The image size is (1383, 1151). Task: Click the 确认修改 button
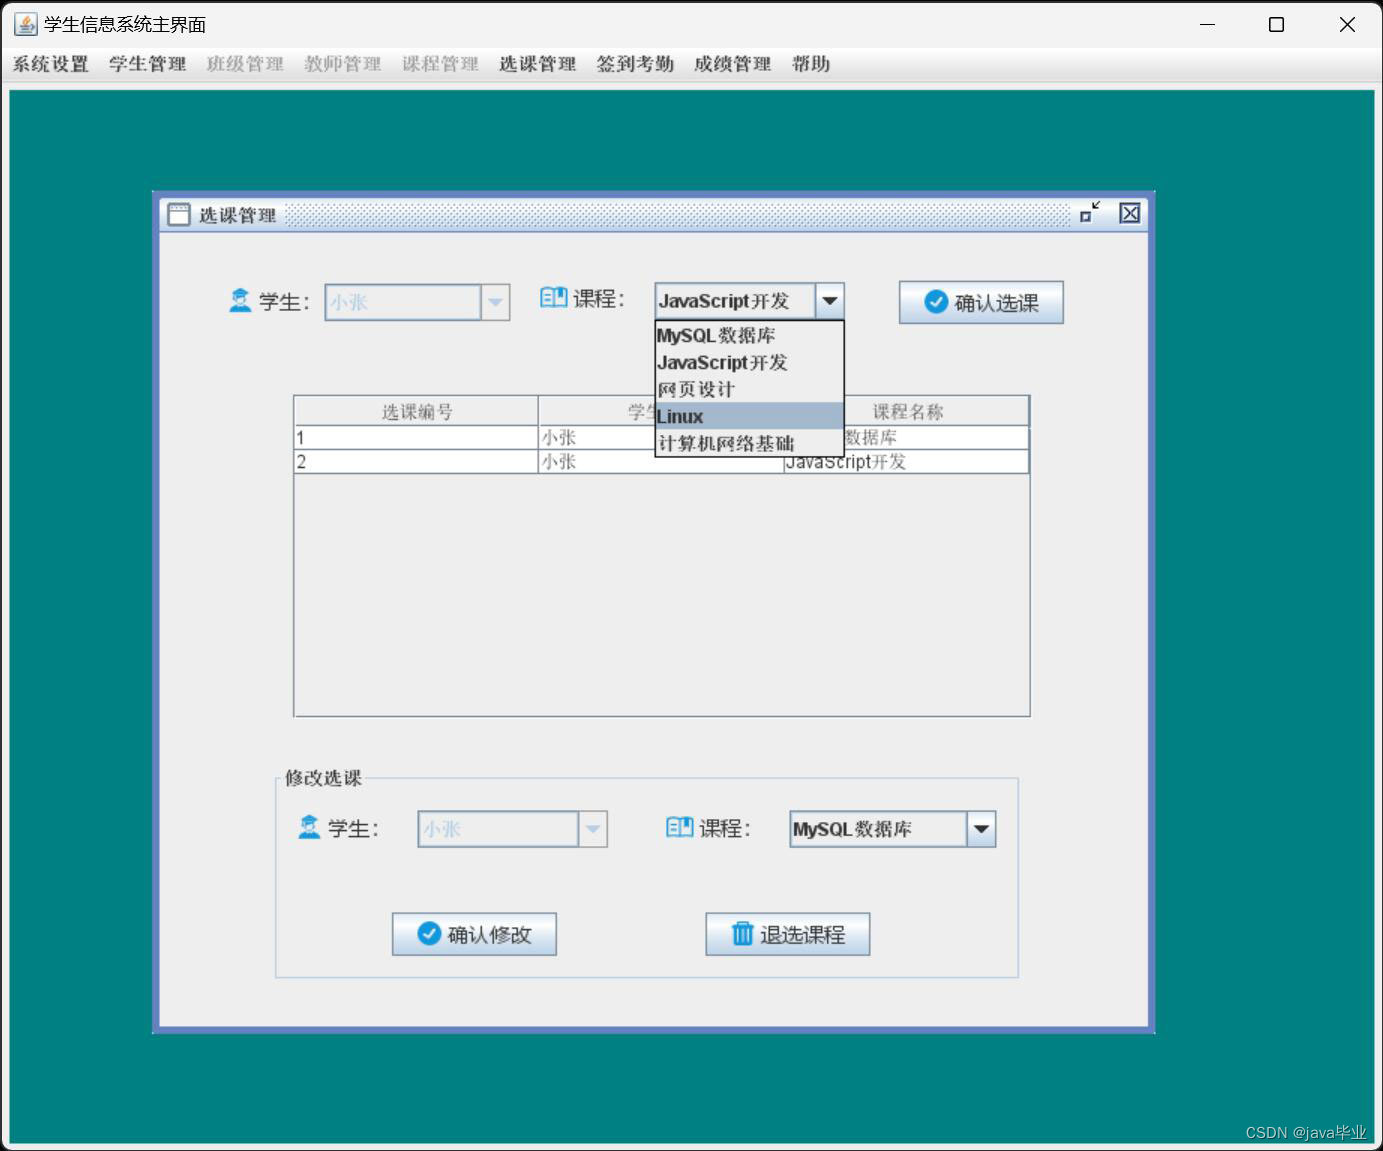click(474, 934)
